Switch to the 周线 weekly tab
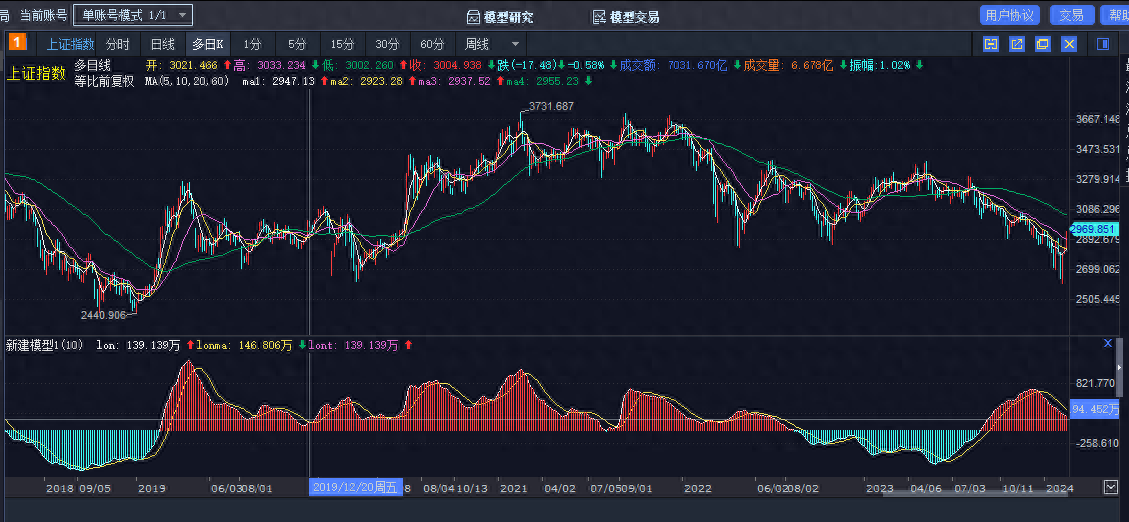 click(x=477, y=44)
